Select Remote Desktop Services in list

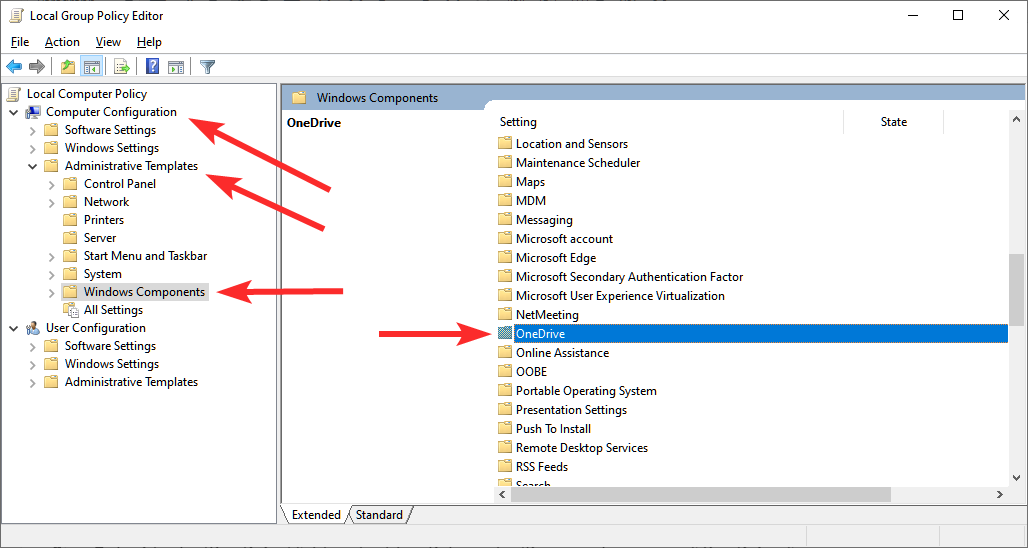[582, 448]
